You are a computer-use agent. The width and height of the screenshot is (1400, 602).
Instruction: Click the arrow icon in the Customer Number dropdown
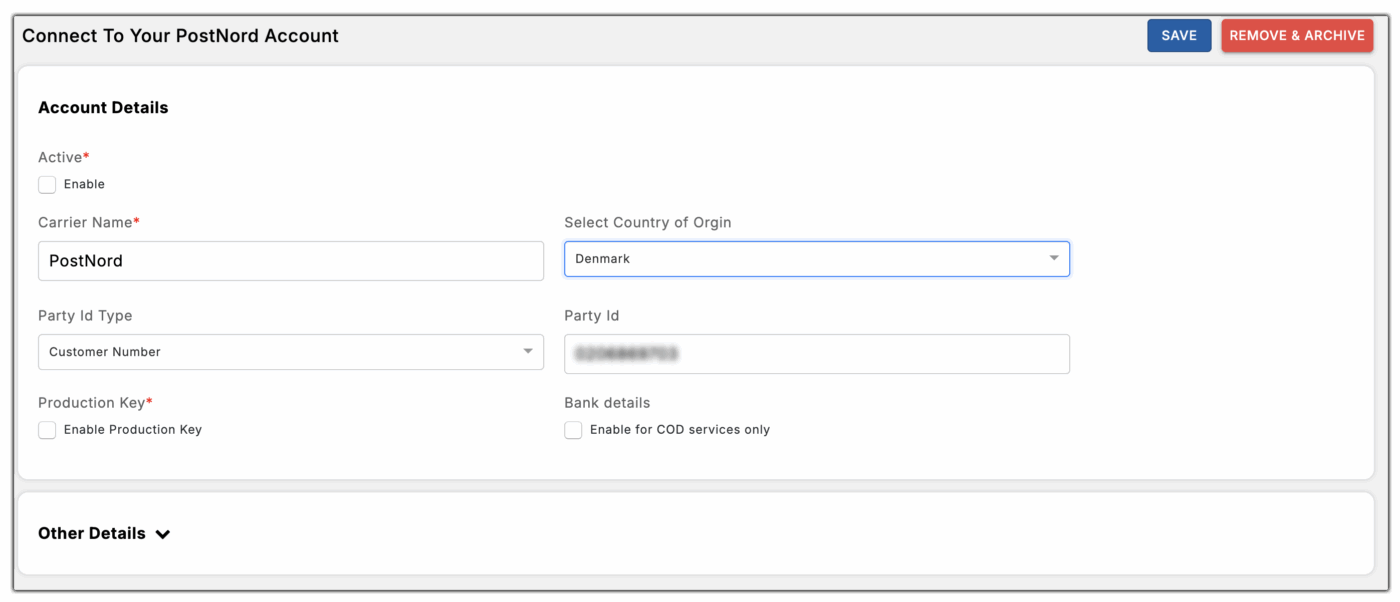527,352
